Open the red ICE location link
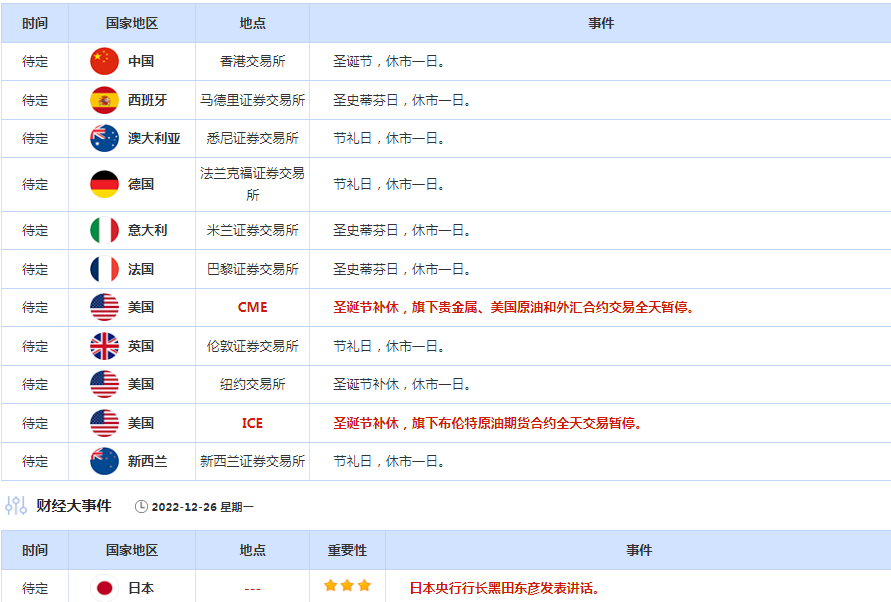The height and width of the screenshot is (602, 891). 252,423
